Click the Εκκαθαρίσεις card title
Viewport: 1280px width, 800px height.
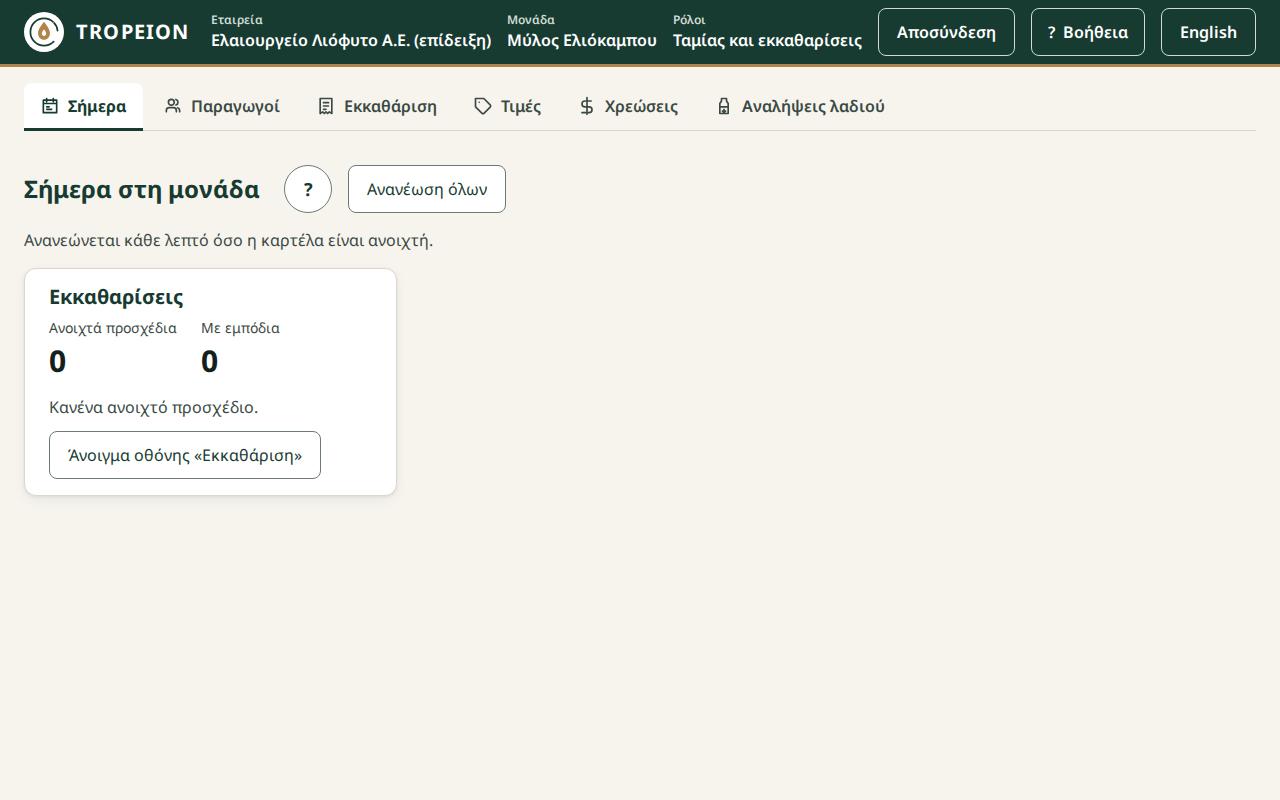pyautogui.click(x=116, y=297)
